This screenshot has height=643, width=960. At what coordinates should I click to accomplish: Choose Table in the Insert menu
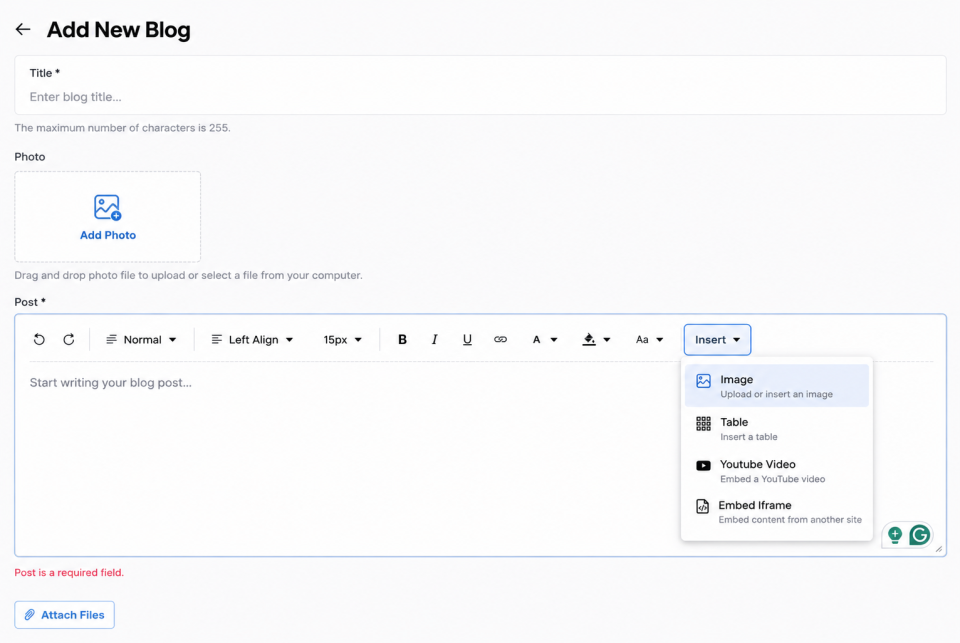pyautogui.click(x=776, y=429)
